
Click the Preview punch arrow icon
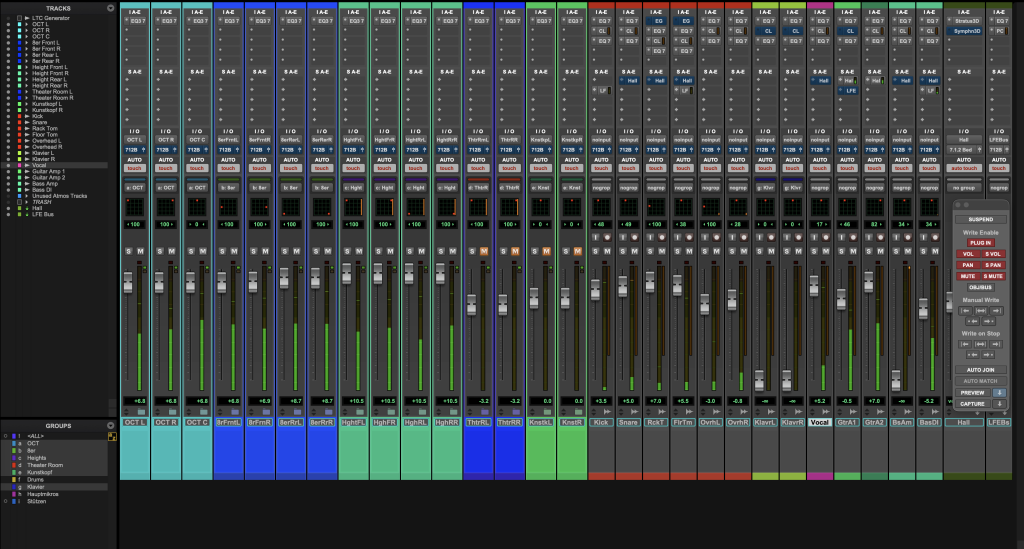point(1001,393)
